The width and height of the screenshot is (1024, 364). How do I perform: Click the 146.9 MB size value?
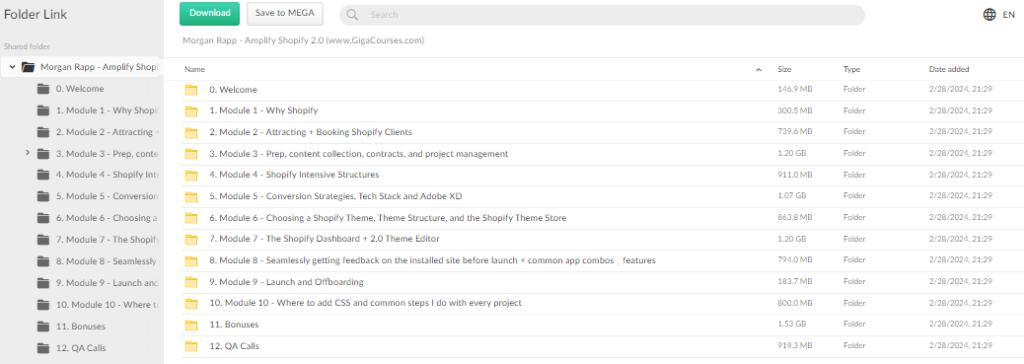click(795, 90)
